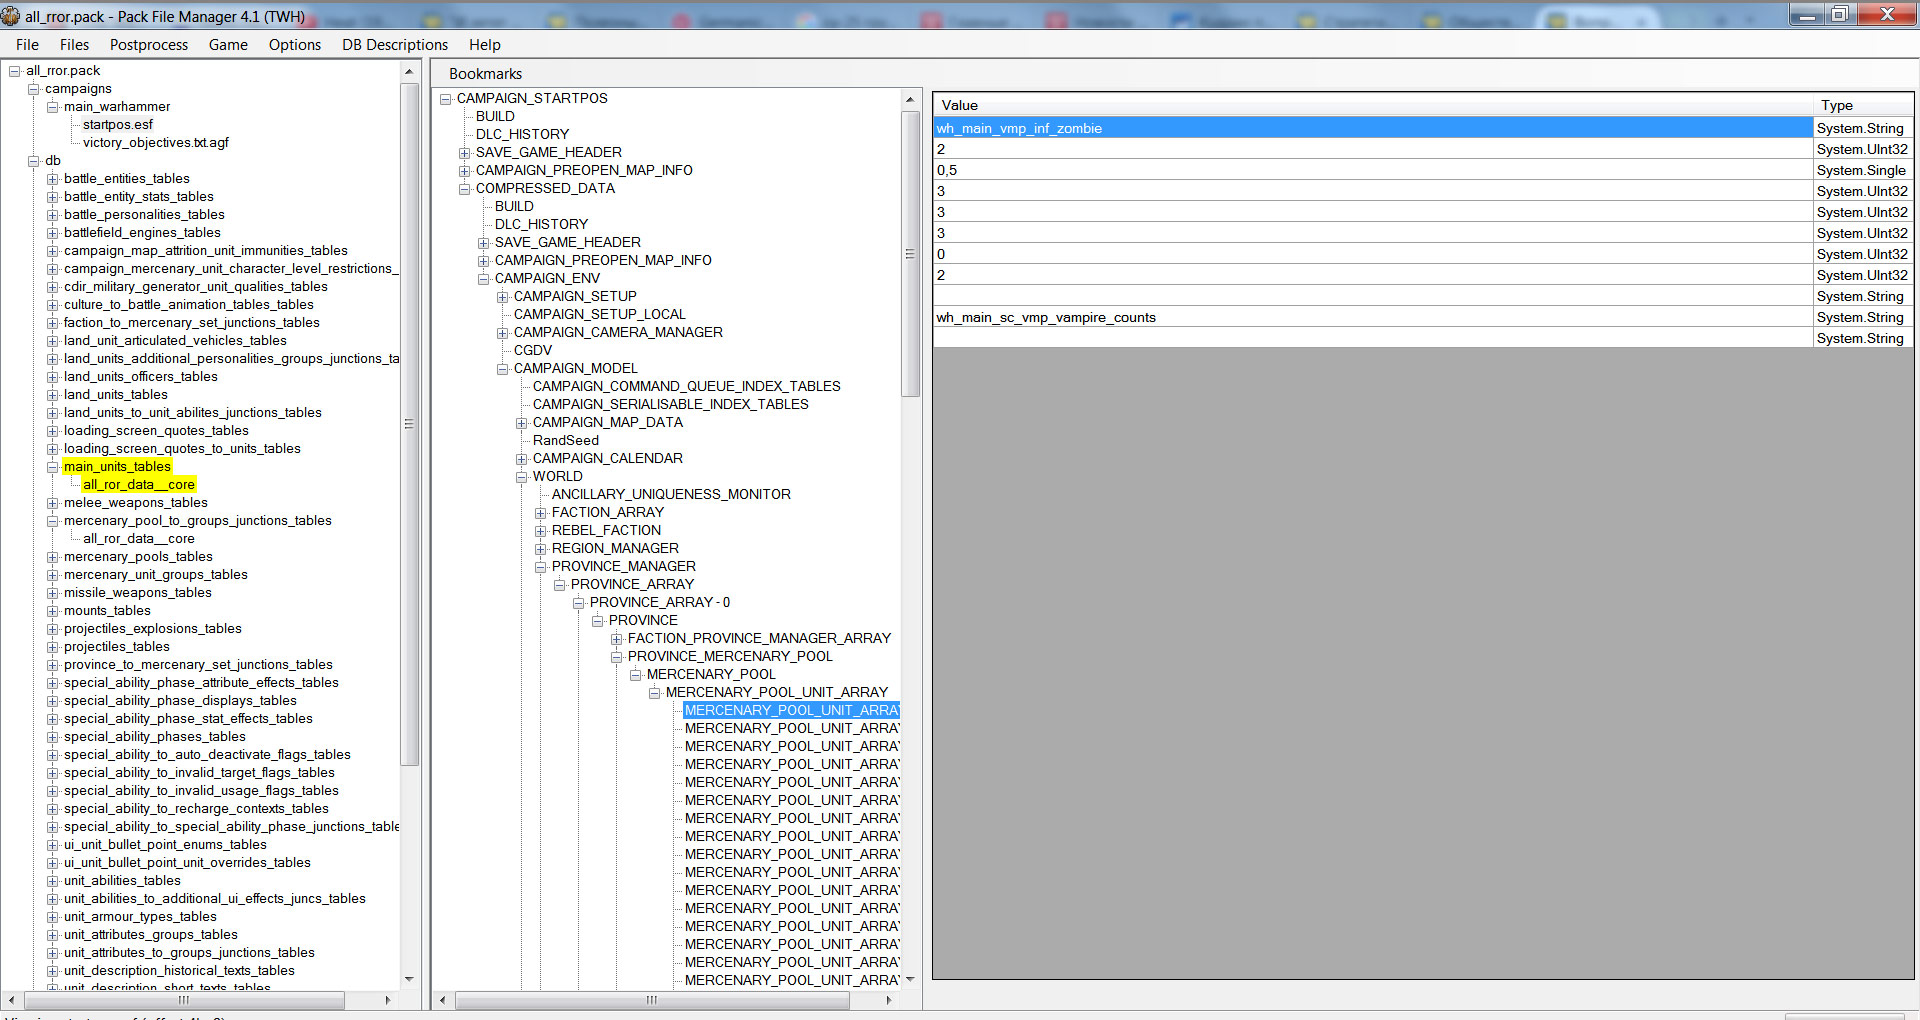Open the Options menu
Image resolution: width=1920 pixels, height=1020 pixels.
[x=295, y=45]
